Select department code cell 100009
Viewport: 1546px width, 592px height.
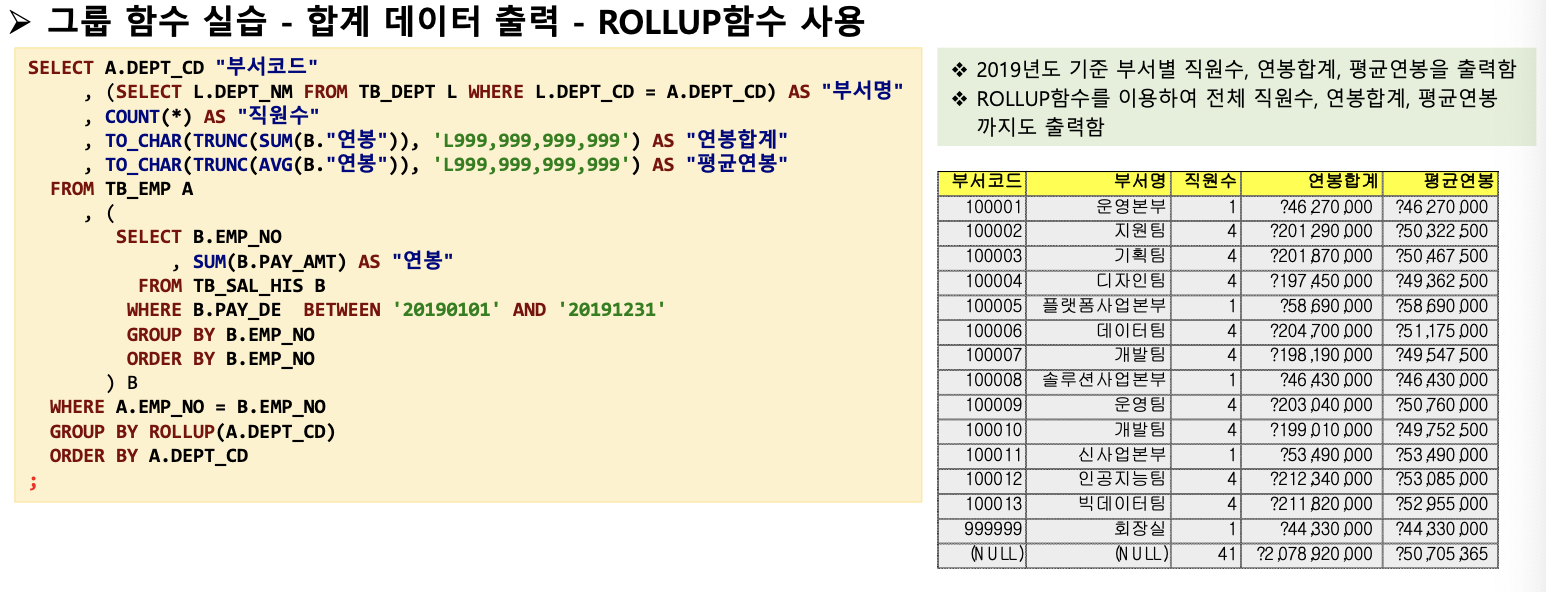(x=982, y=405)
